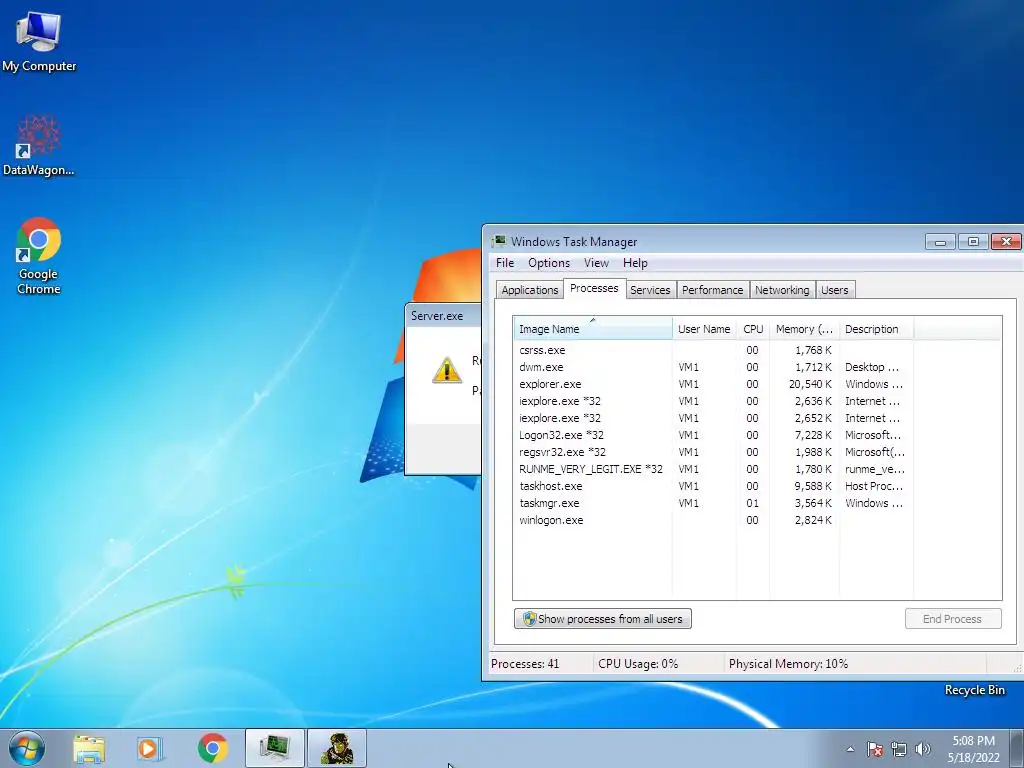The height and width of the screenshot is (768, 1024).
Task: Click the network tray icon
Action: click(x=899, y=749)
